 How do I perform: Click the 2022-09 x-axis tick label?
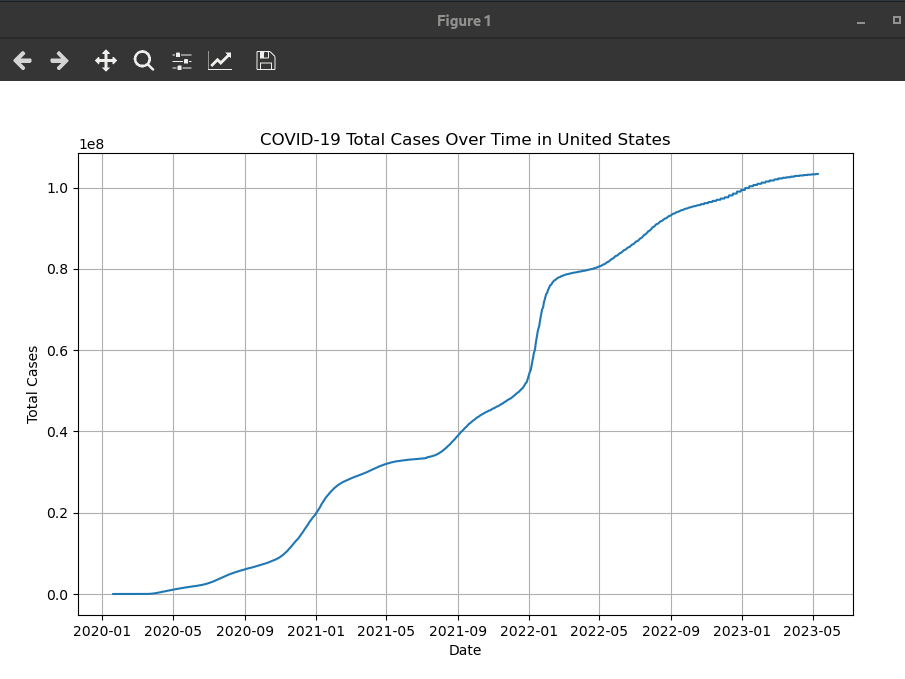(671, 631)
